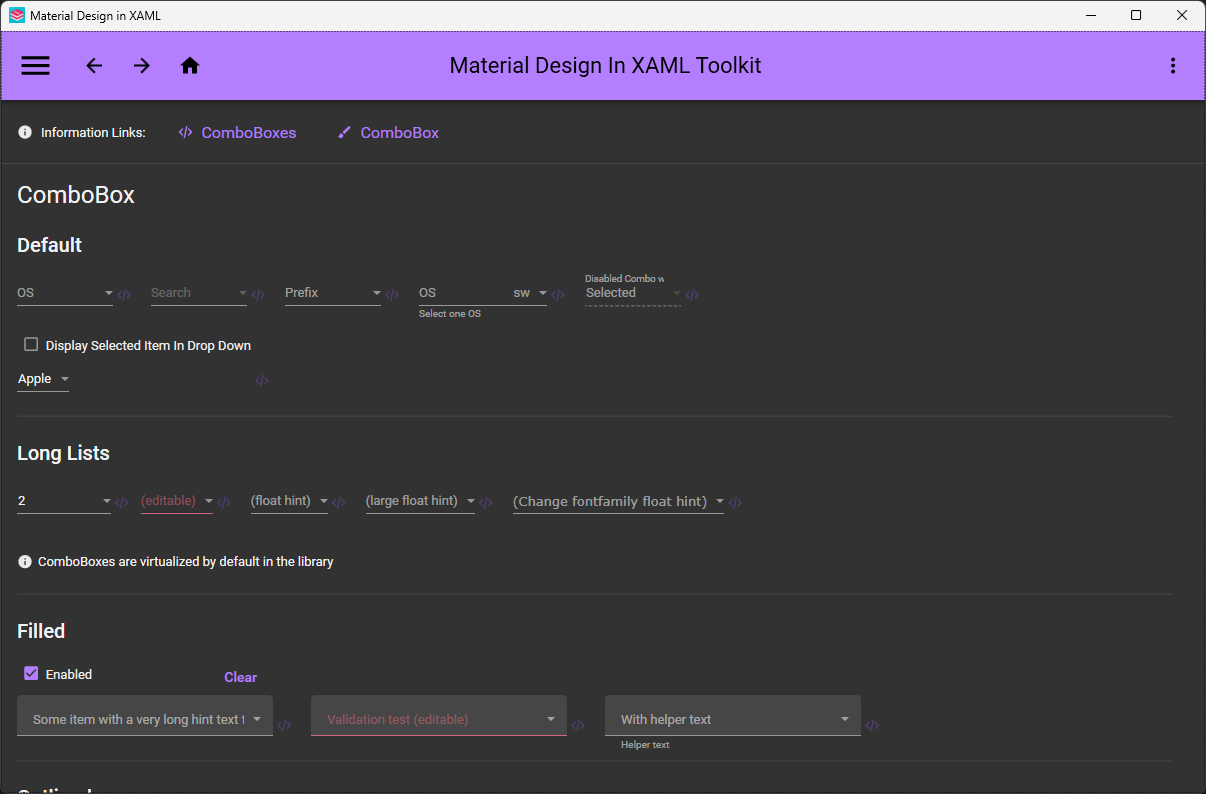
Task: Uncheck the Enabled checkbox under Filled
Action: coord(31,674)
